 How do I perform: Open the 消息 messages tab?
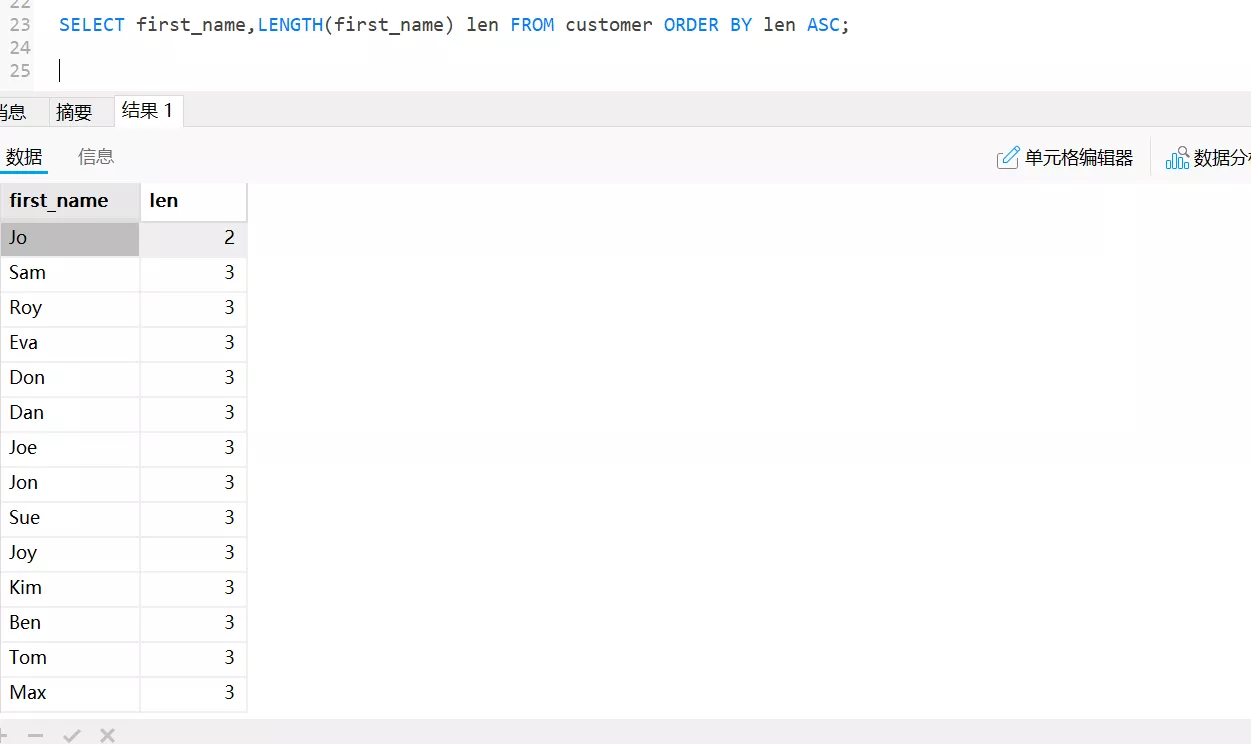coord(14,112)
